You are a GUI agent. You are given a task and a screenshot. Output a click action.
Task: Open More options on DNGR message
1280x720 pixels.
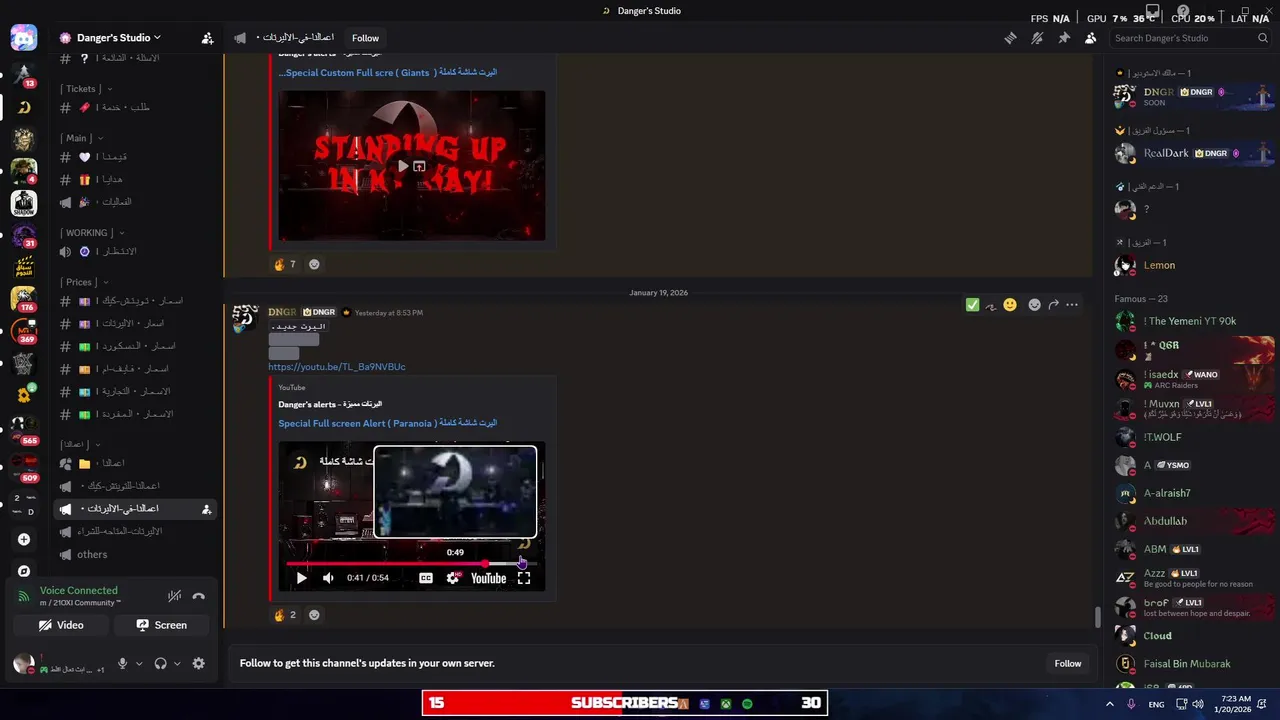[1072, 305]
